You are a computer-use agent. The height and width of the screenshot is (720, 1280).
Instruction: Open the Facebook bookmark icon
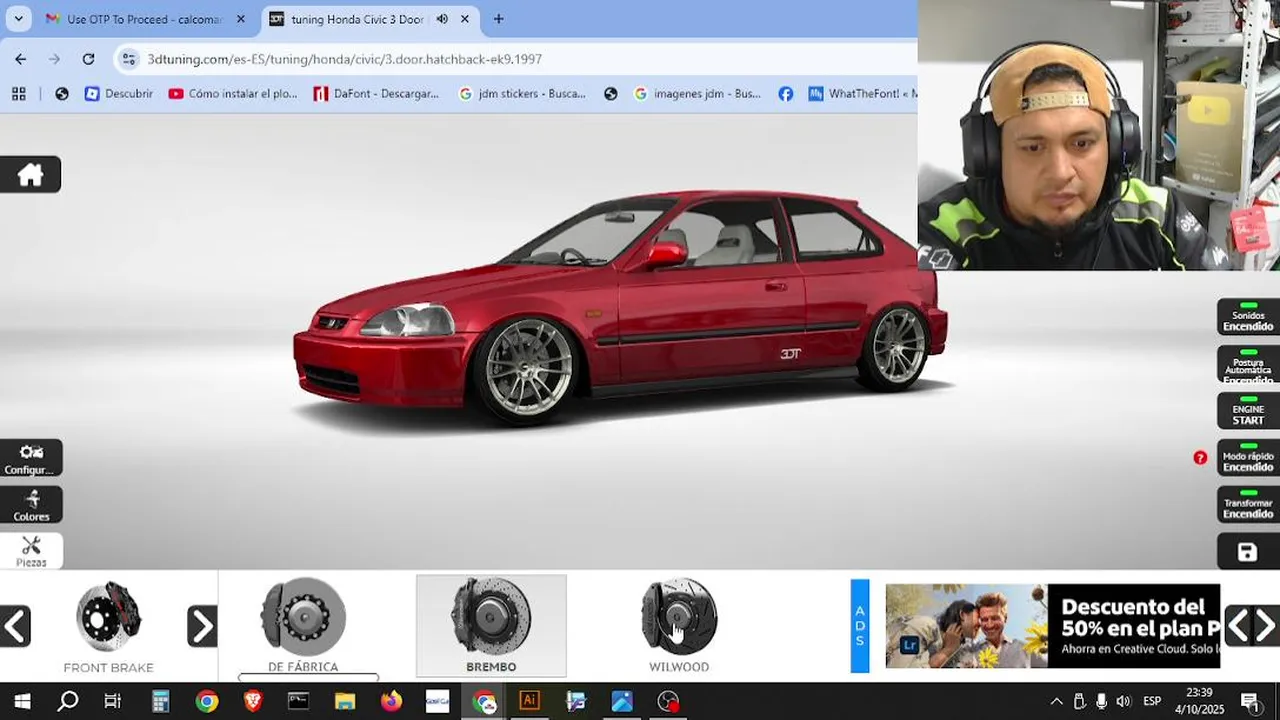[786, 93]
